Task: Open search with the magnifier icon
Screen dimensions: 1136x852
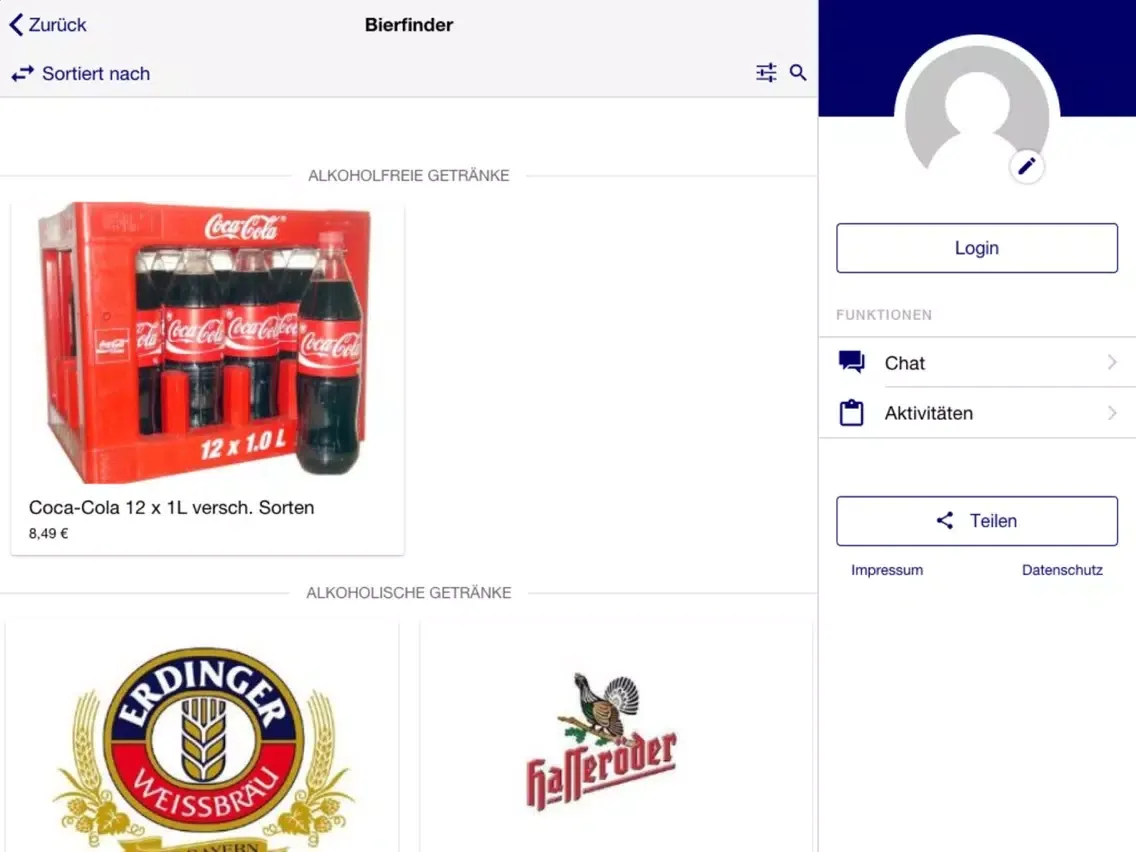Action: point(798,72)
